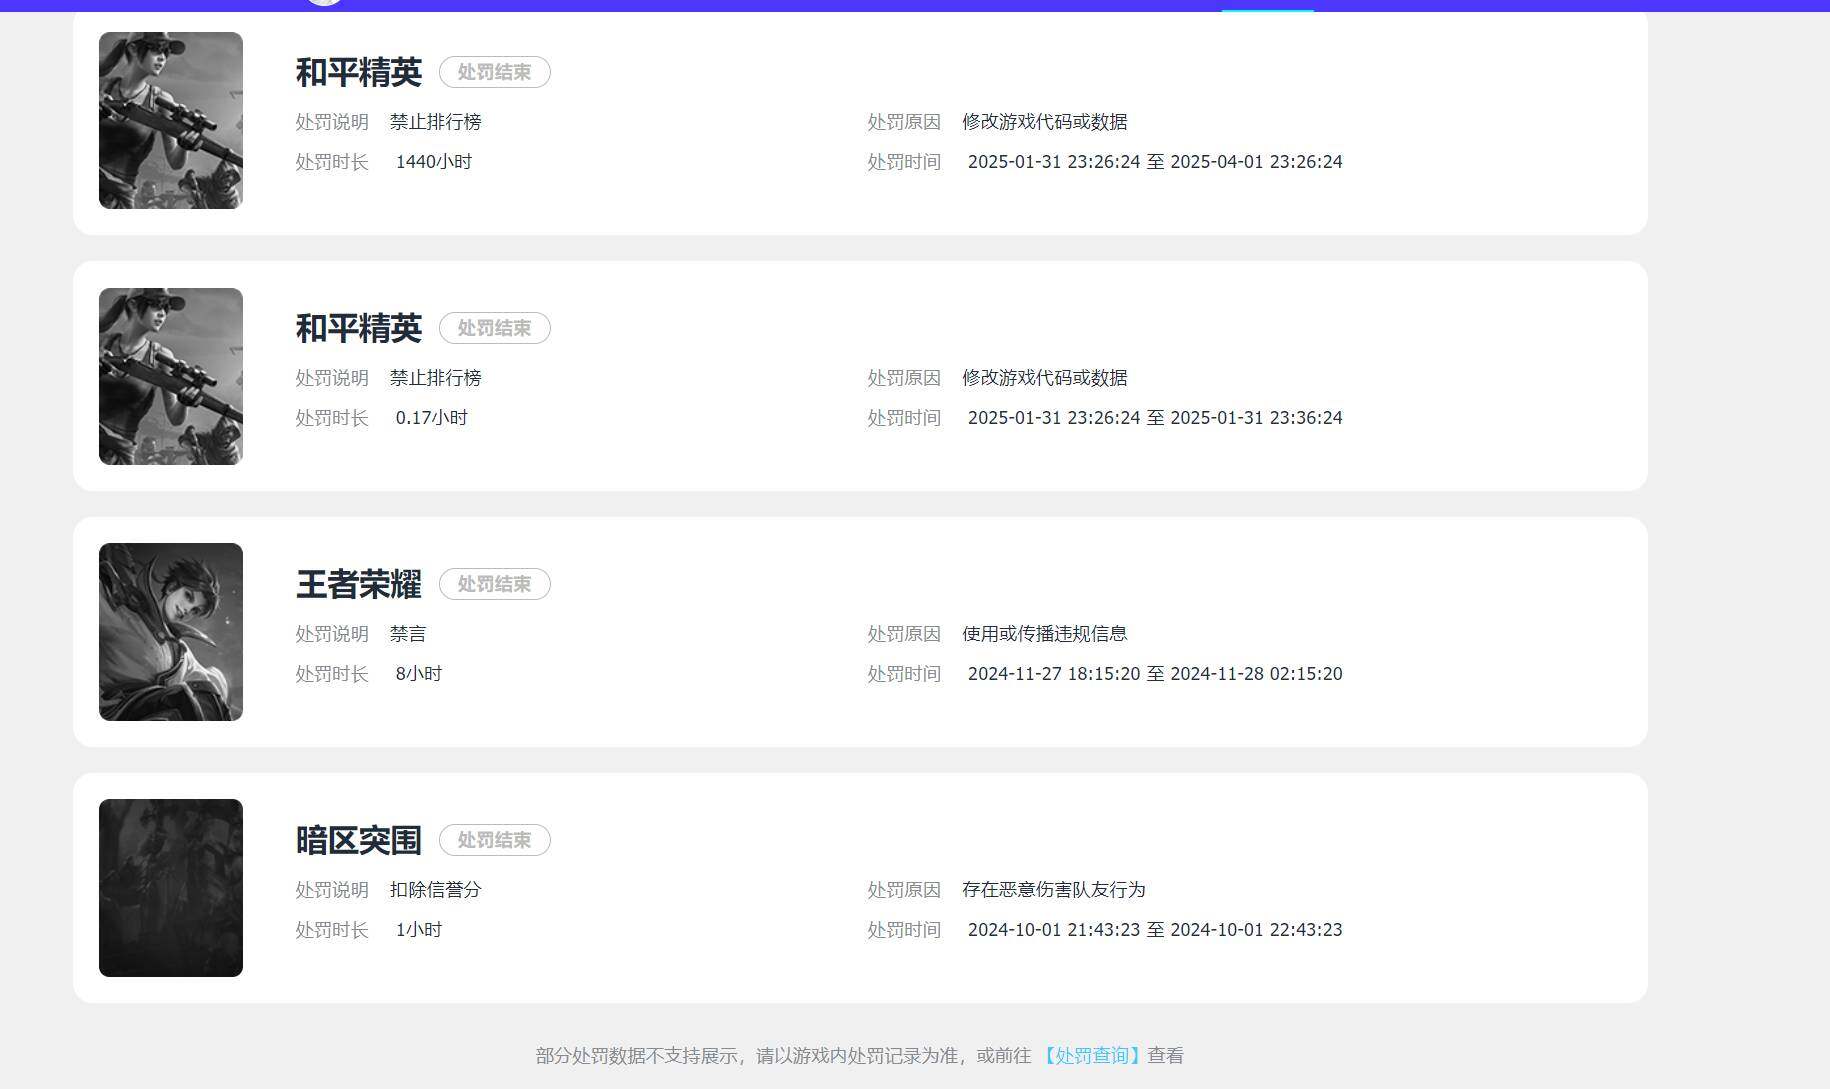Click 禁止排行榜 in the 0.17小时 record
1830x1089 pixels.
436,378
